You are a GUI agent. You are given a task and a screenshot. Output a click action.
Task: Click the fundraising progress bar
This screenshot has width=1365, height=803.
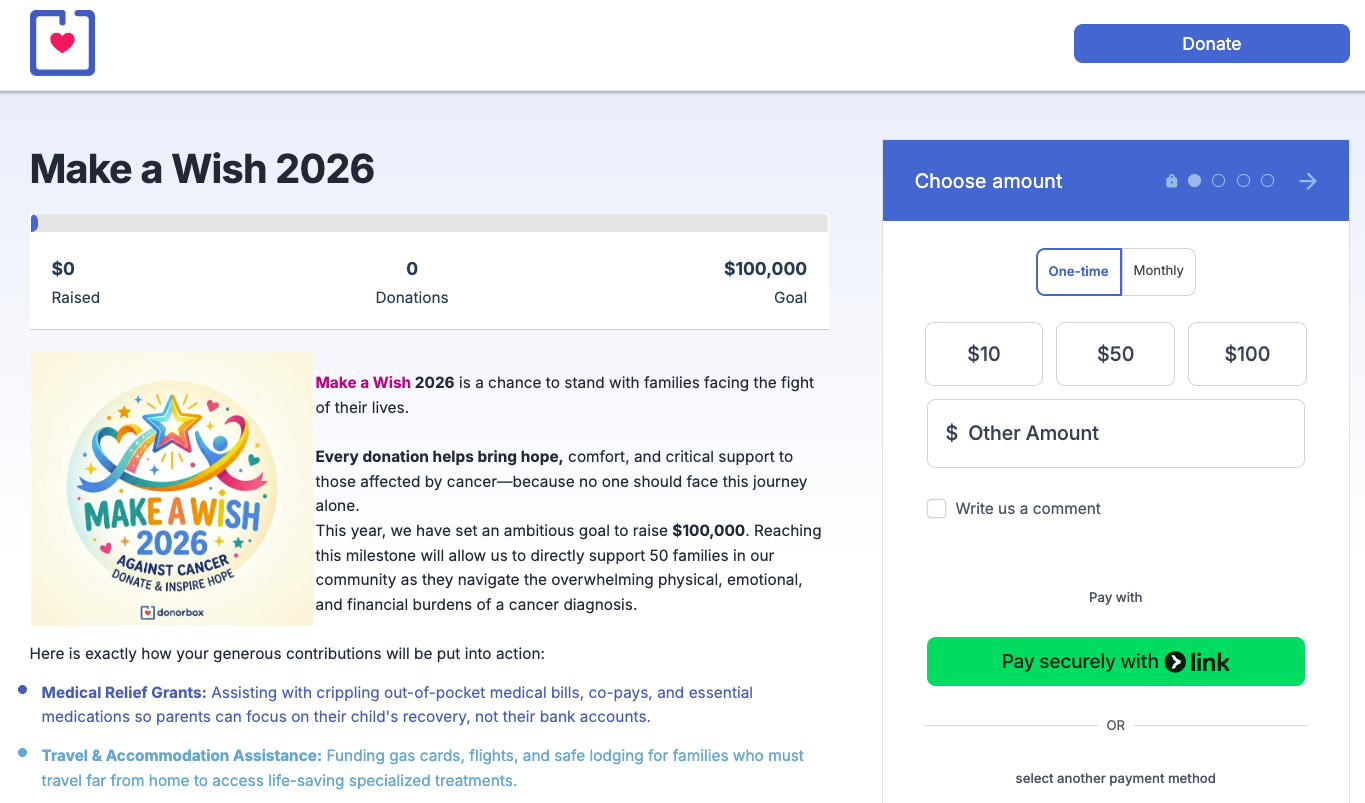(x=429, y=223)
